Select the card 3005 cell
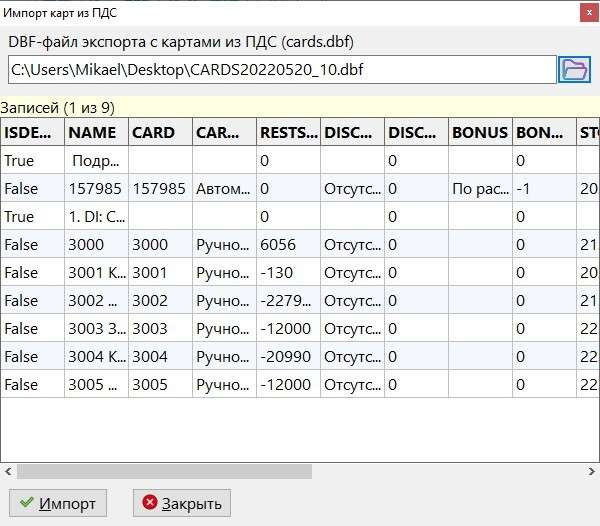 click(x=160, y=384)
